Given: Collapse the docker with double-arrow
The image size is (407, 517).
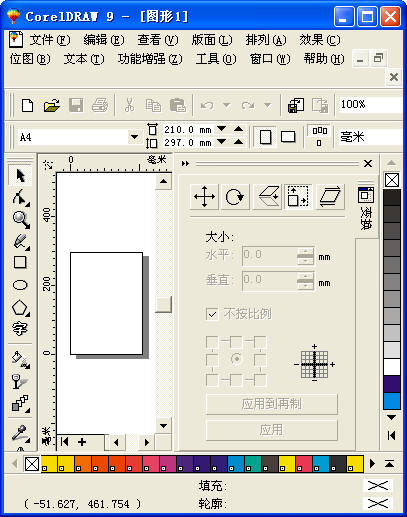Looking at the screenshot, I should click(186, 164).
